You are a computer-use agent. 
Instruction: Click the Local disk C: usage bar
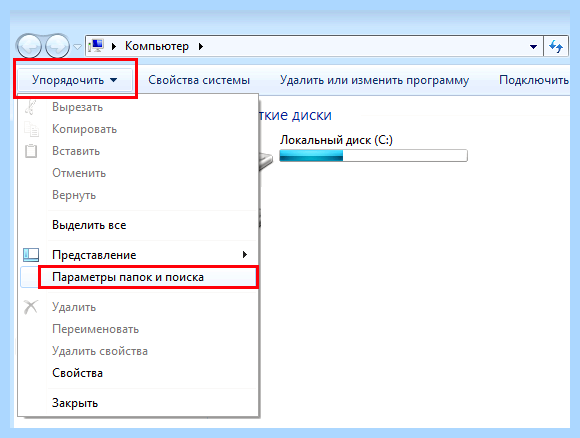pos(373,155)
